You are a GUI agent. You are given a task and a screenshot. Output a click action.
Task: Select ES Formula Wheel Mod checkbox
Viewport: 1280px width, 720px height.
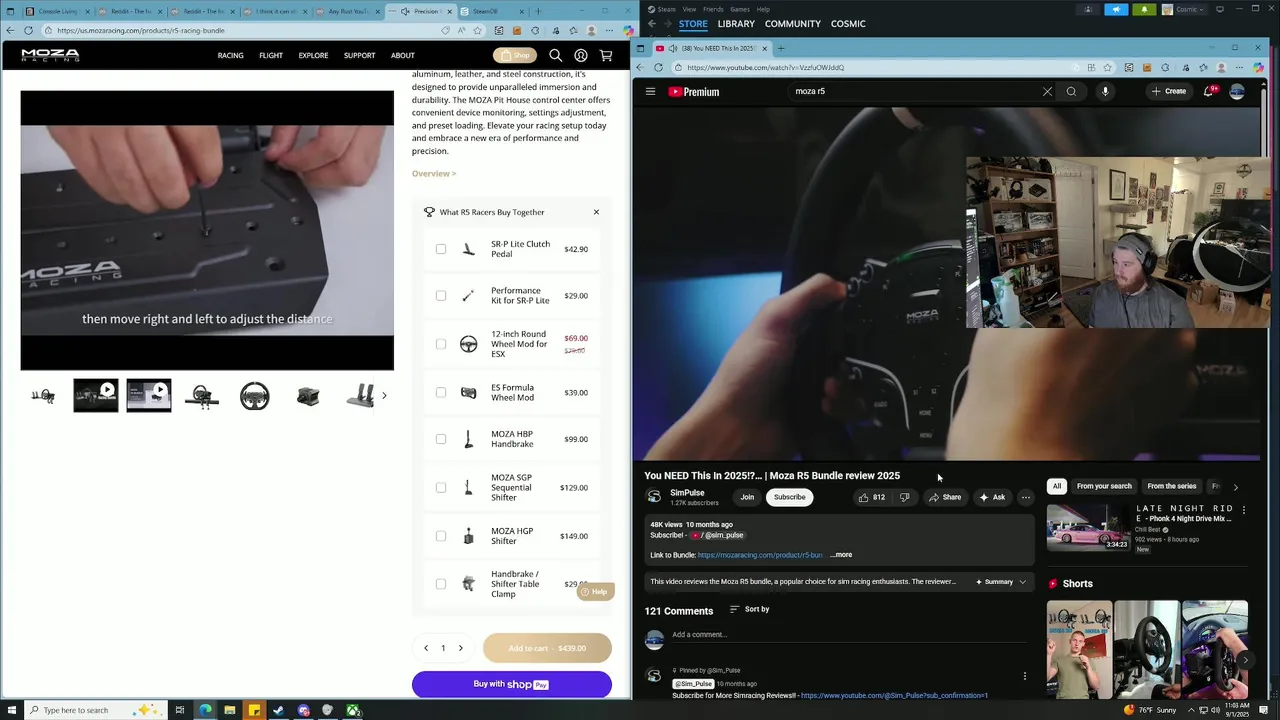pos(441,392)
